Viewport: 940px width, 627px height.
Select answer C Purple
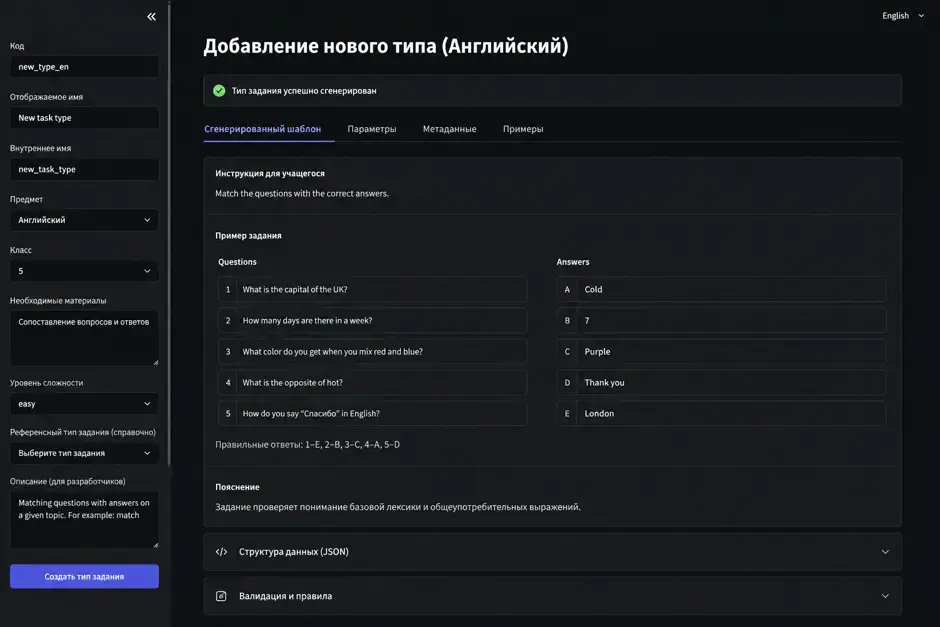(721, 351)
